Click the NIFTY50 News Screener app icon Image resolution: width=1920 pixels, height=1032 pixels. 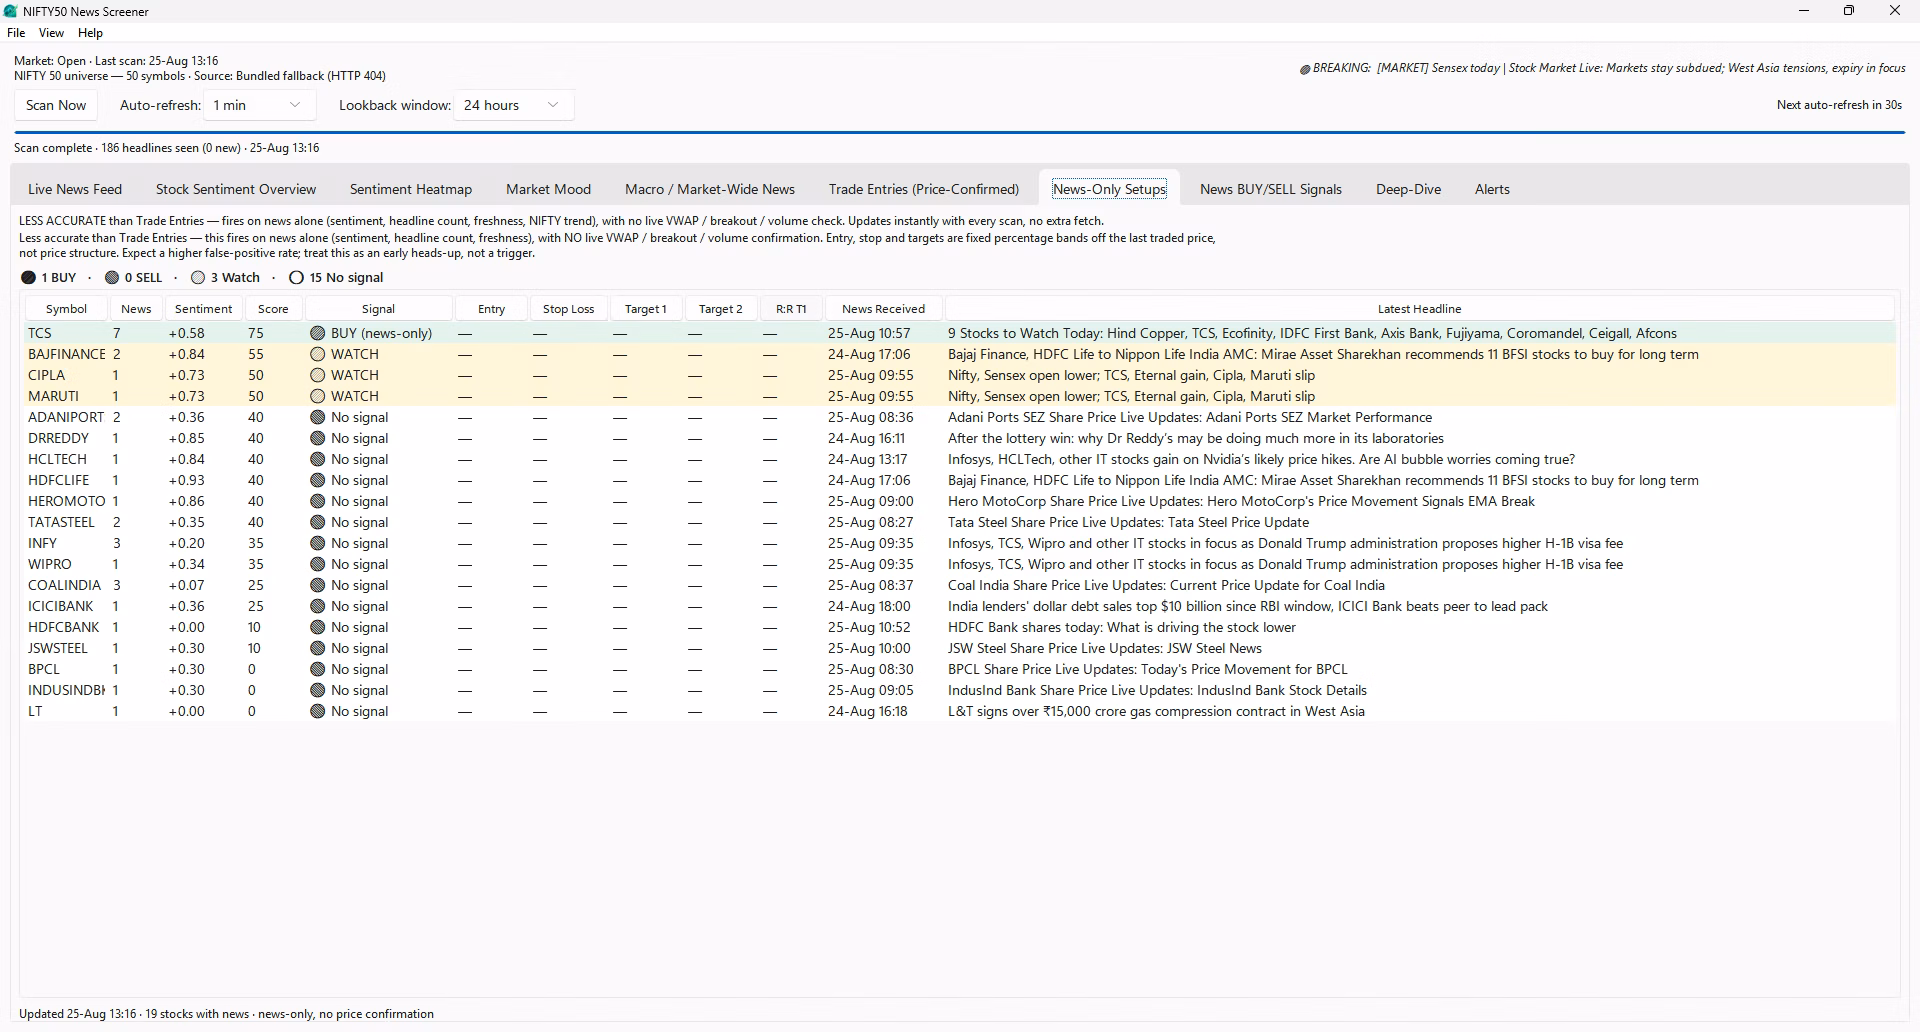(x=11, y=11)
